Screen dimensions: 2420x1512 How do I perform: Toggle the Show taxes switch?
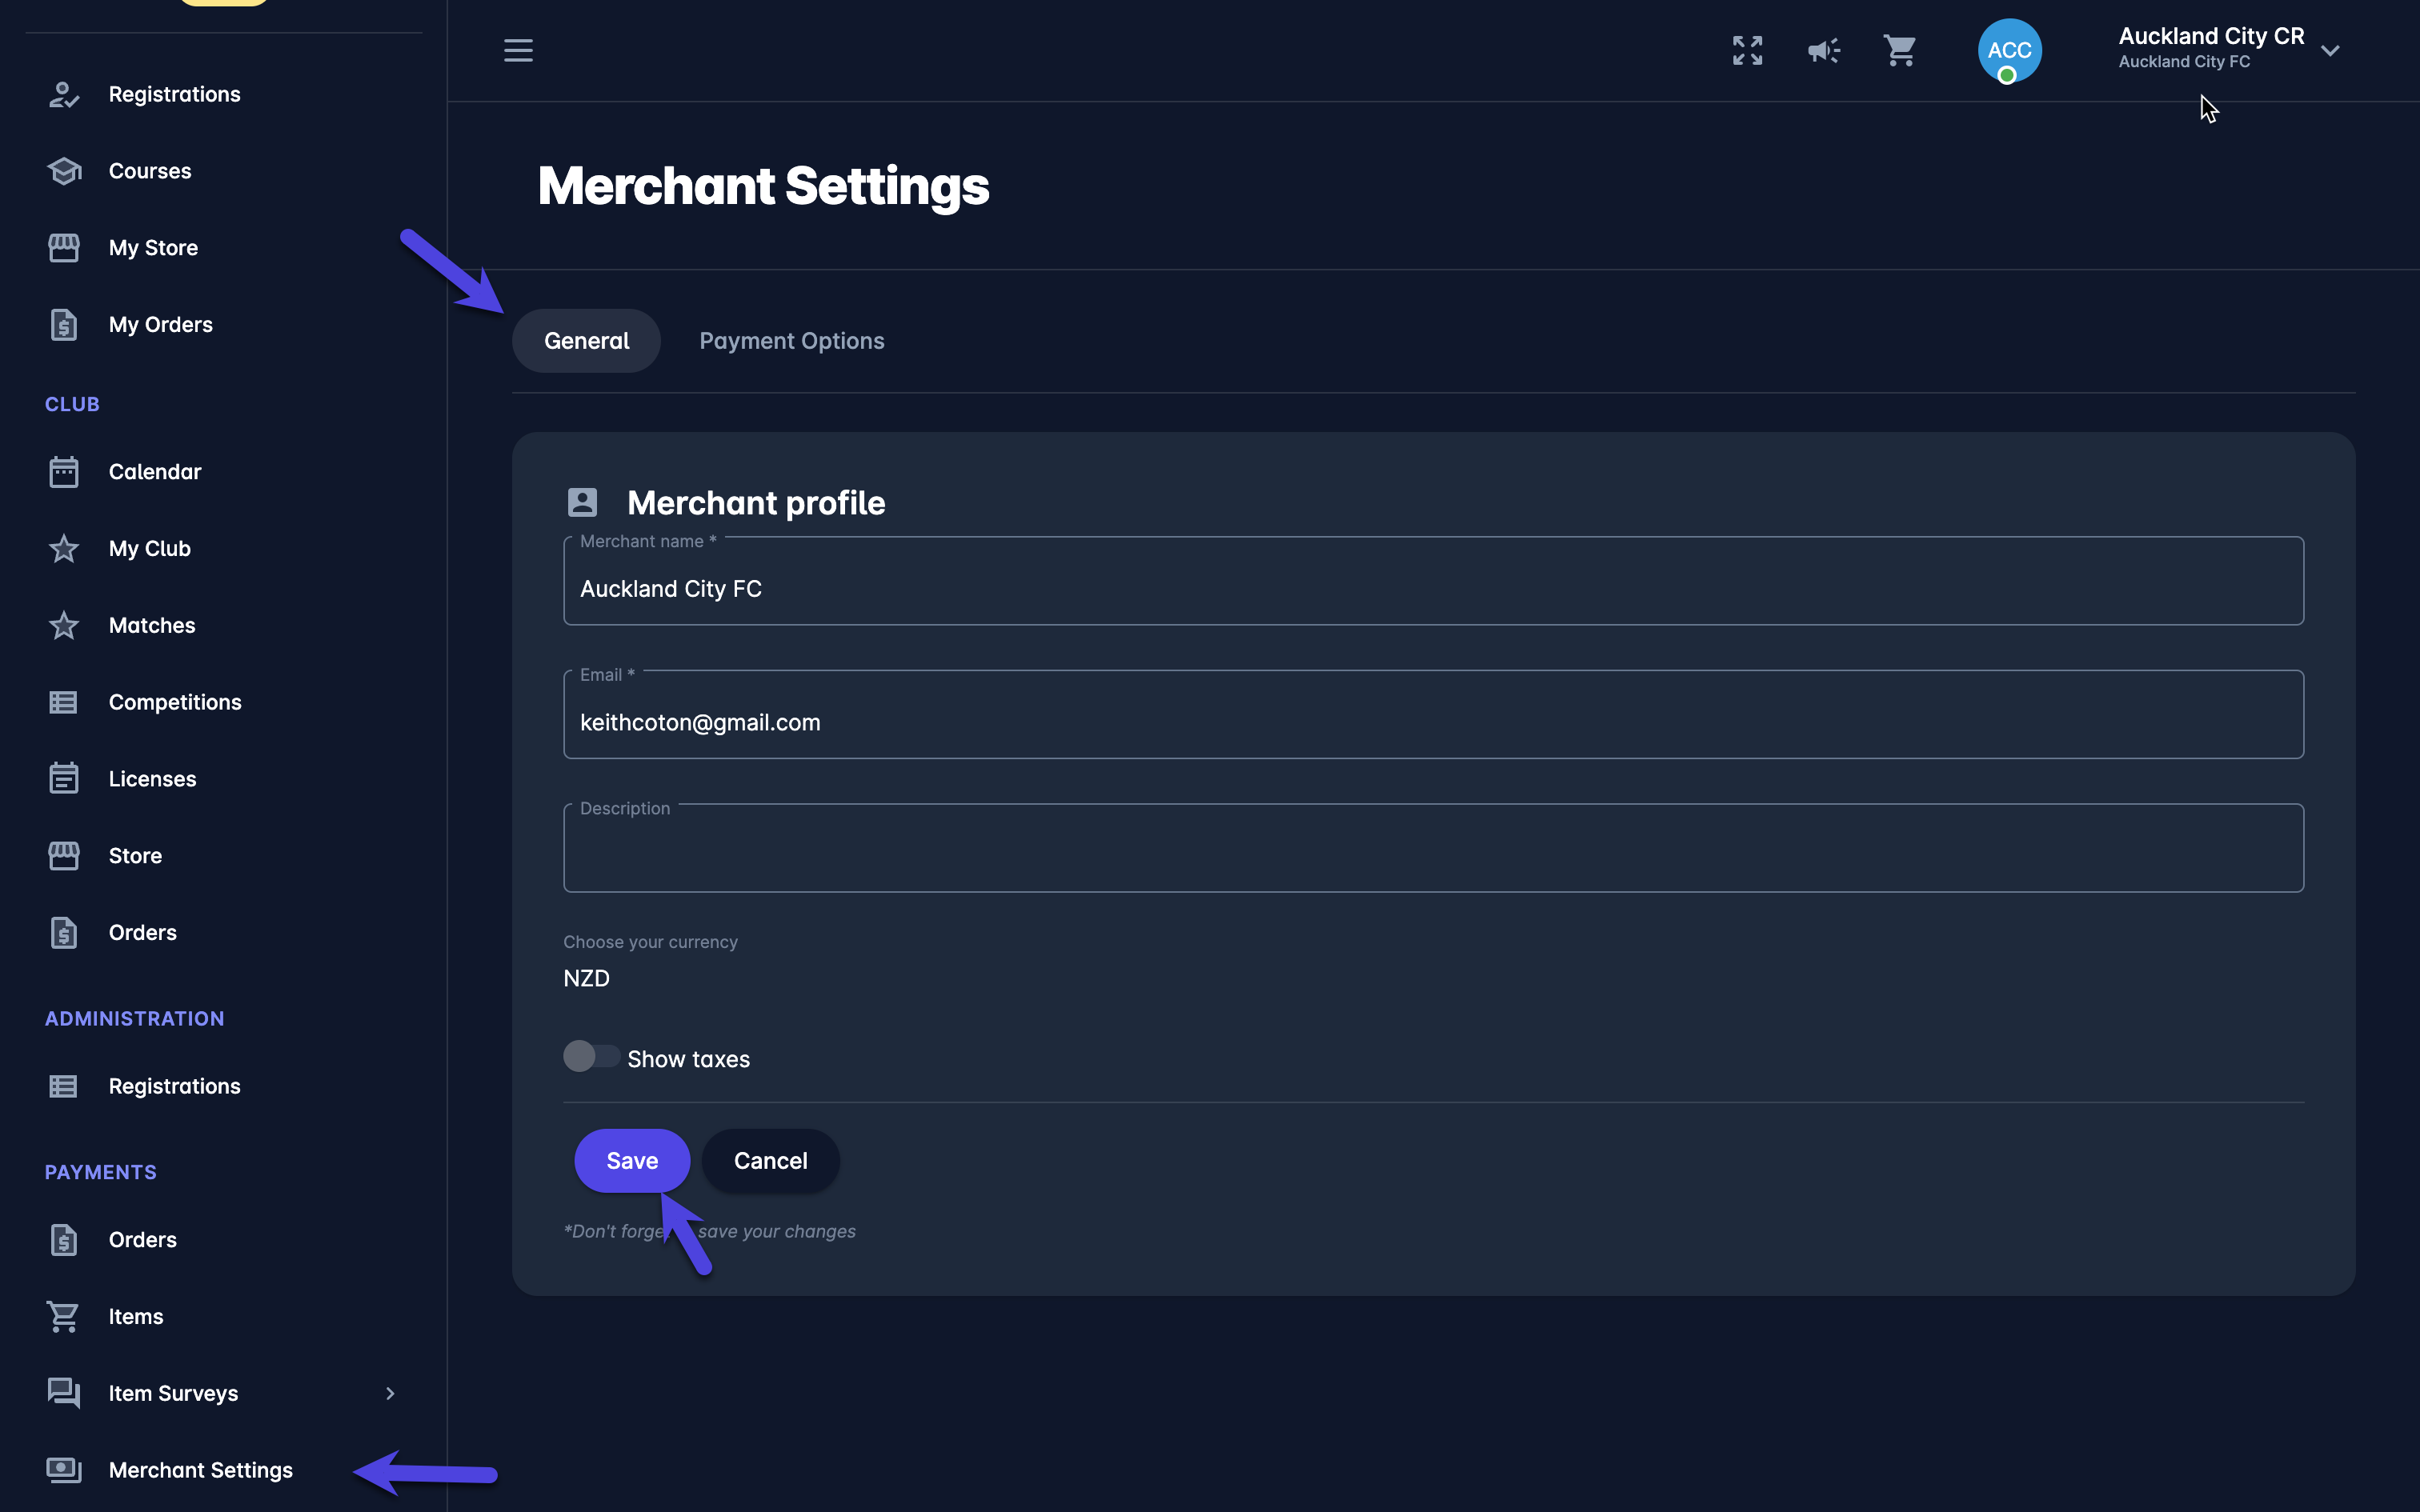coord(591,1057)
